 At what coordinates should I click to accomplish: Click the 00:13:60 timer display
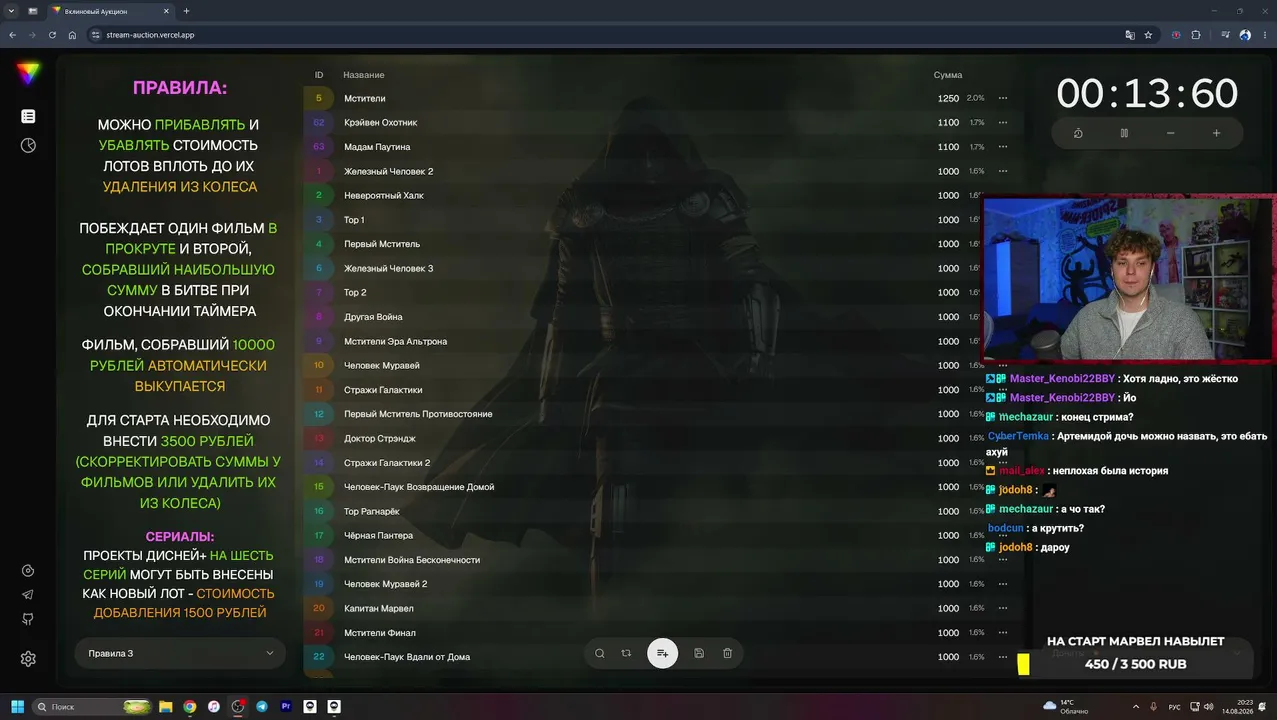[x=1147, y=94]
